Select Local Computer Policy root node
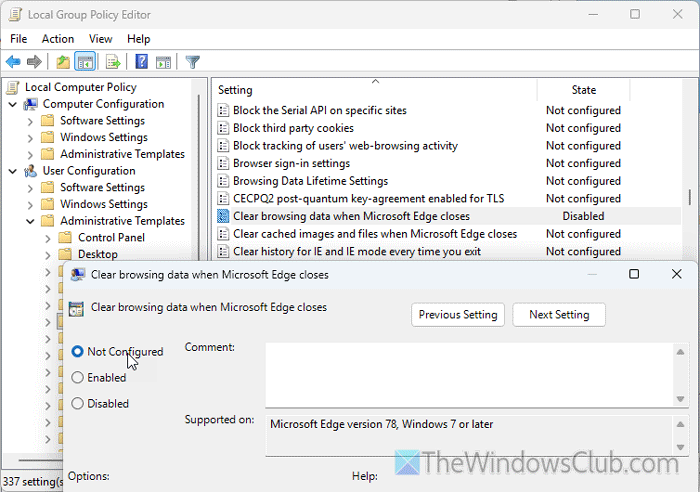This screenshot has height=492, width=700. point(81,87)
